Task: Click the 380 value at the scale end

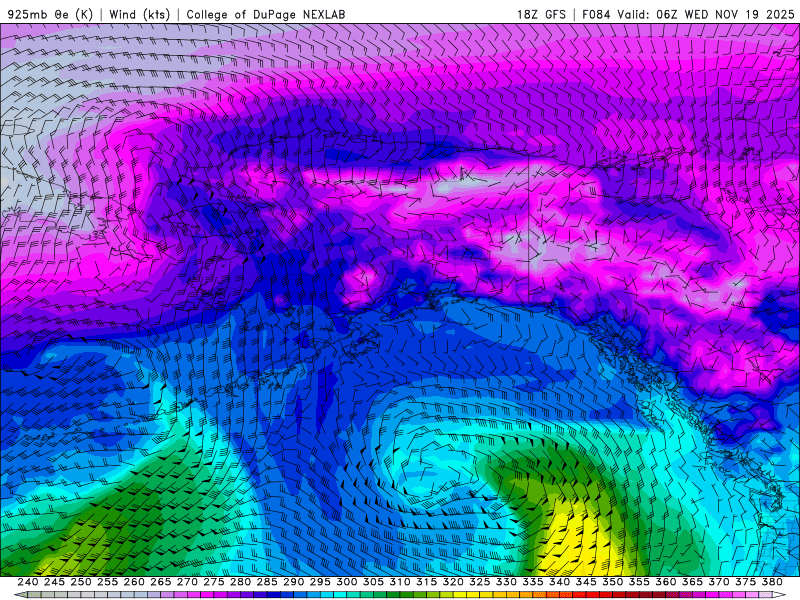Action: click(772, 582)
